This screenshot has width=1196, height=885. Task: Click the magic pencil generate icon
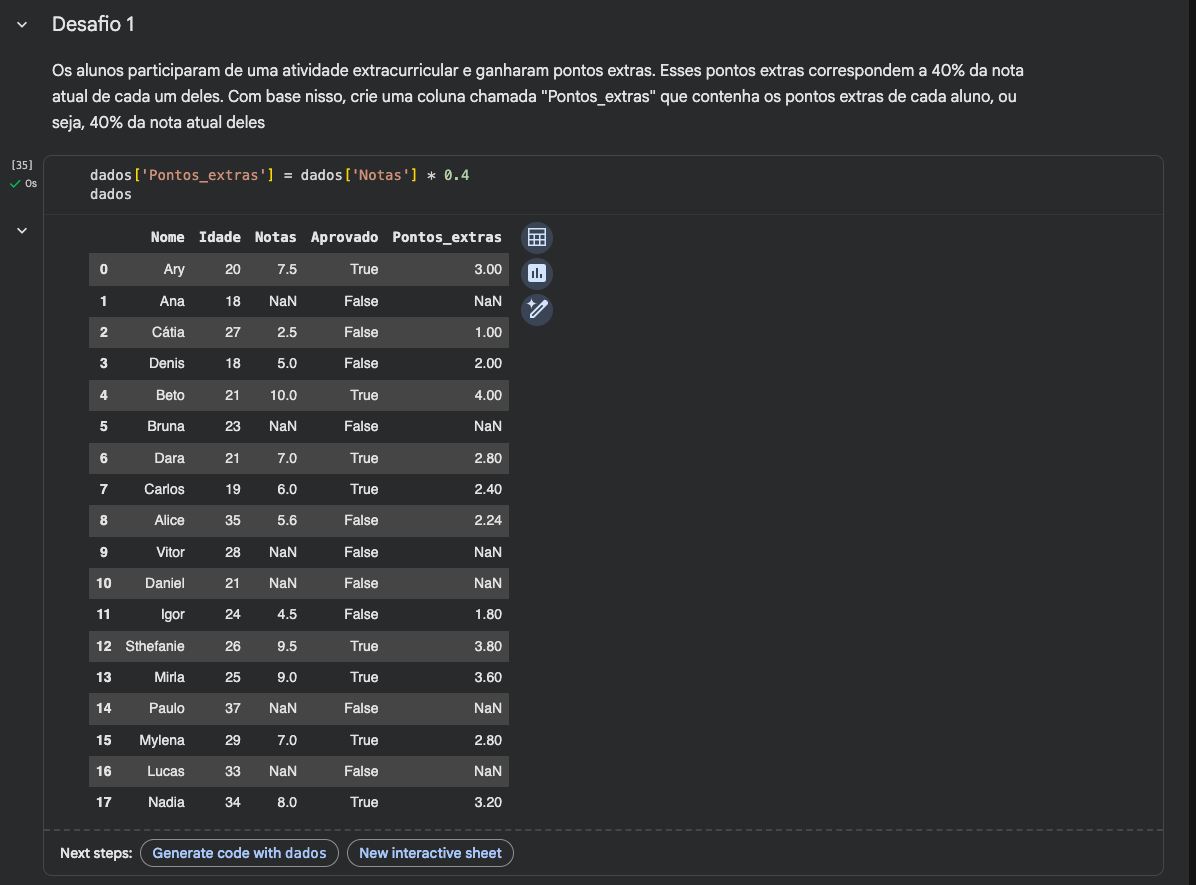pos(537,309)
